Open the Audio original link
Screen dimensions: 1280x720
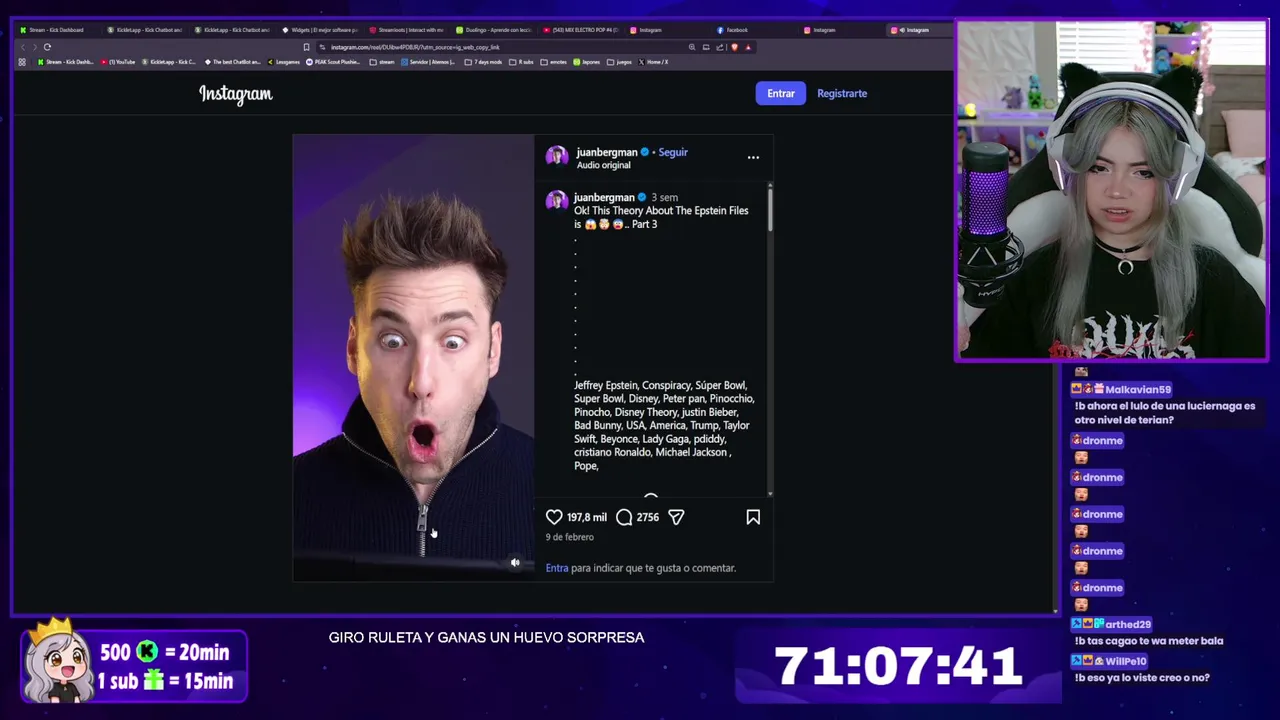tap(604, 165)
